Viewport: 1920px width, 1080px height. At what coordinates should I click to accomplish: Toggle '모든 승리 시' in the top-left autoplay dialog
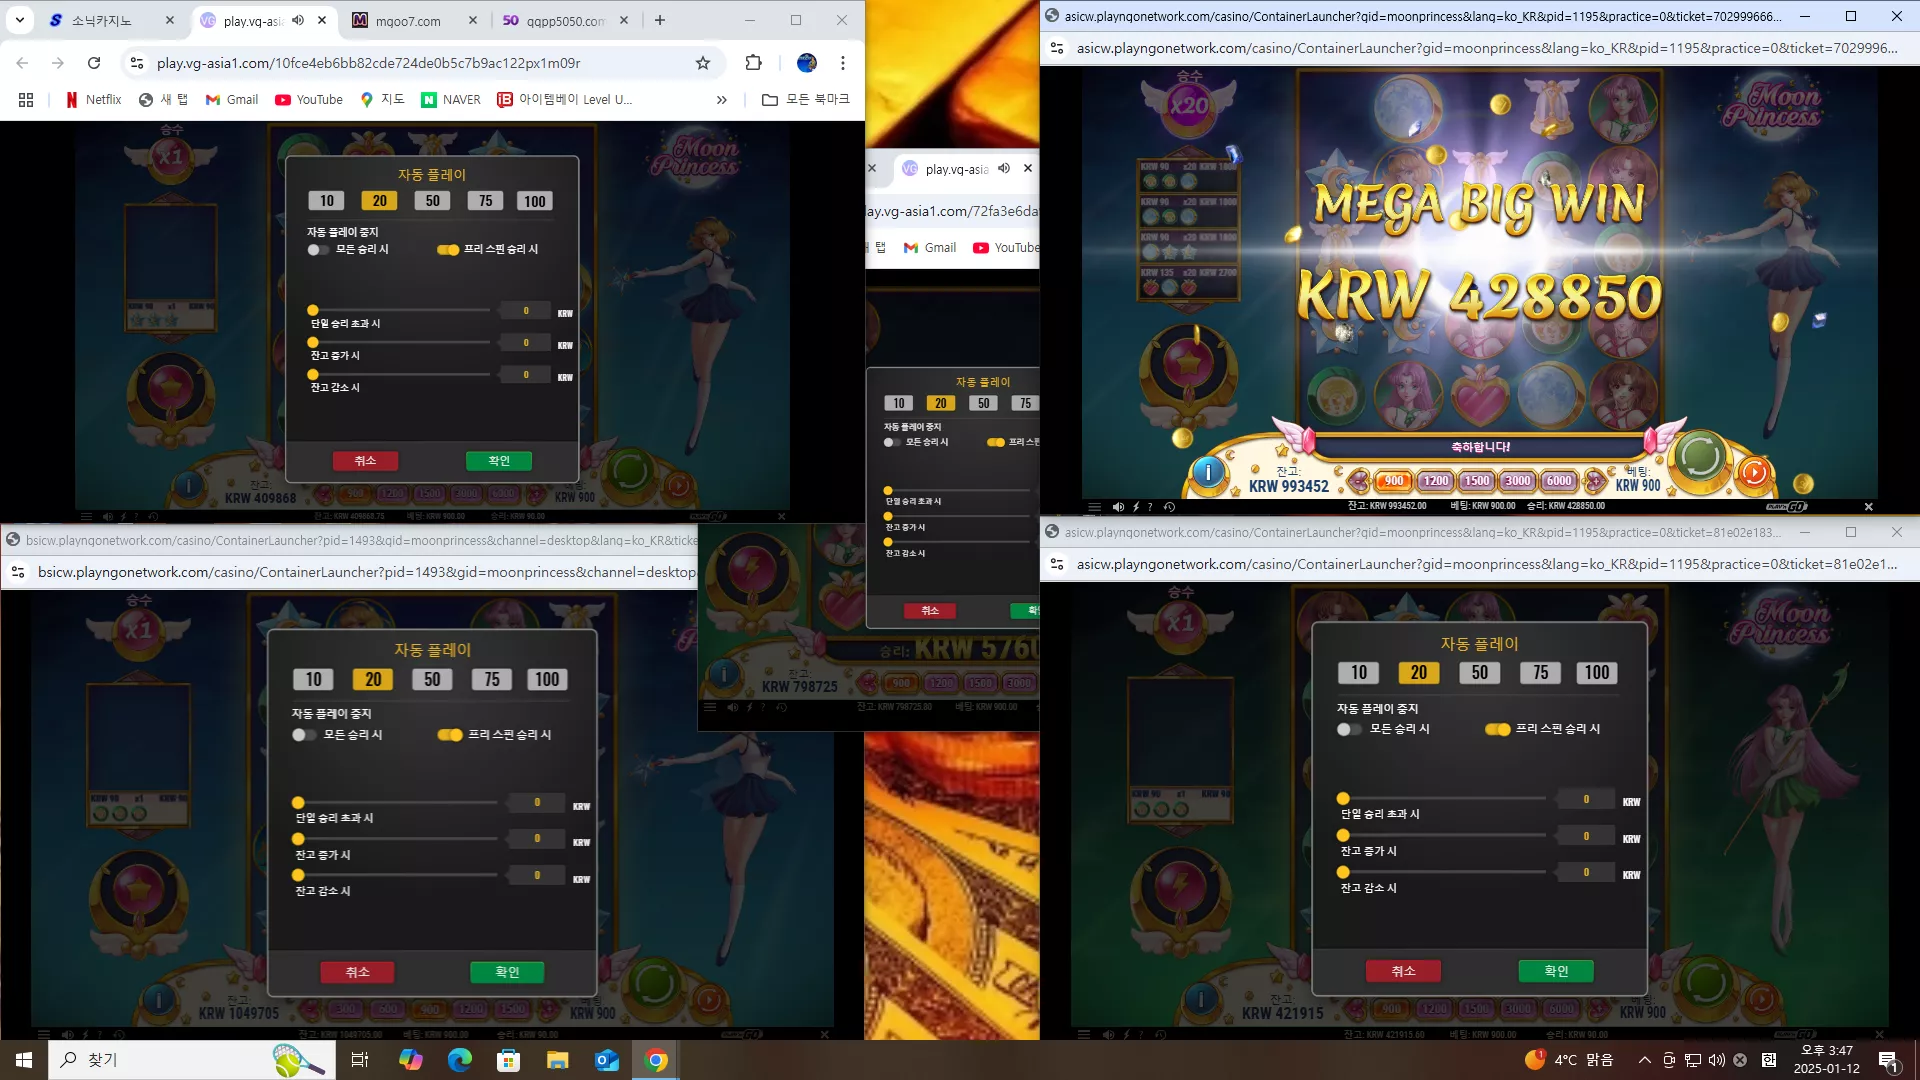[x=318, y=250]
